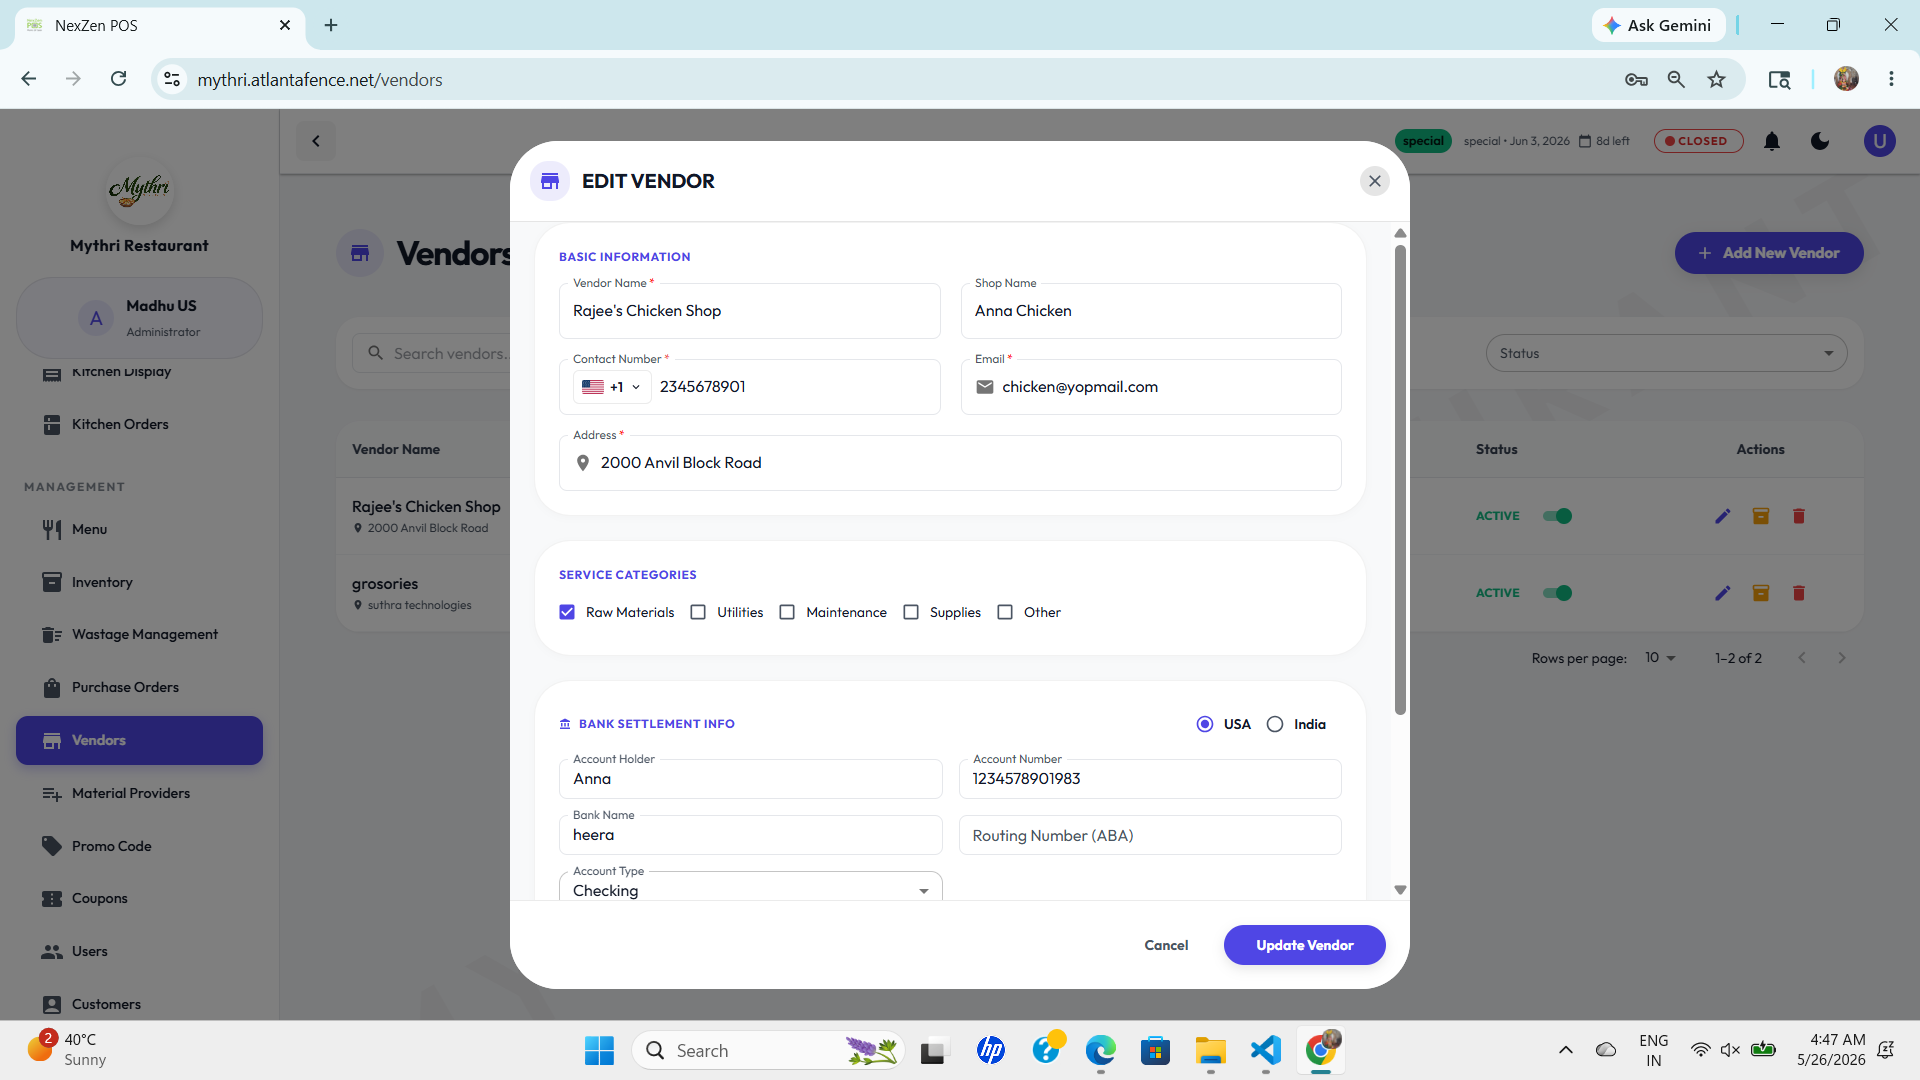This screenshot has width=1920, height=1080.
Task: Click the sidebar collapse back chevron
Action: [316, 141]
